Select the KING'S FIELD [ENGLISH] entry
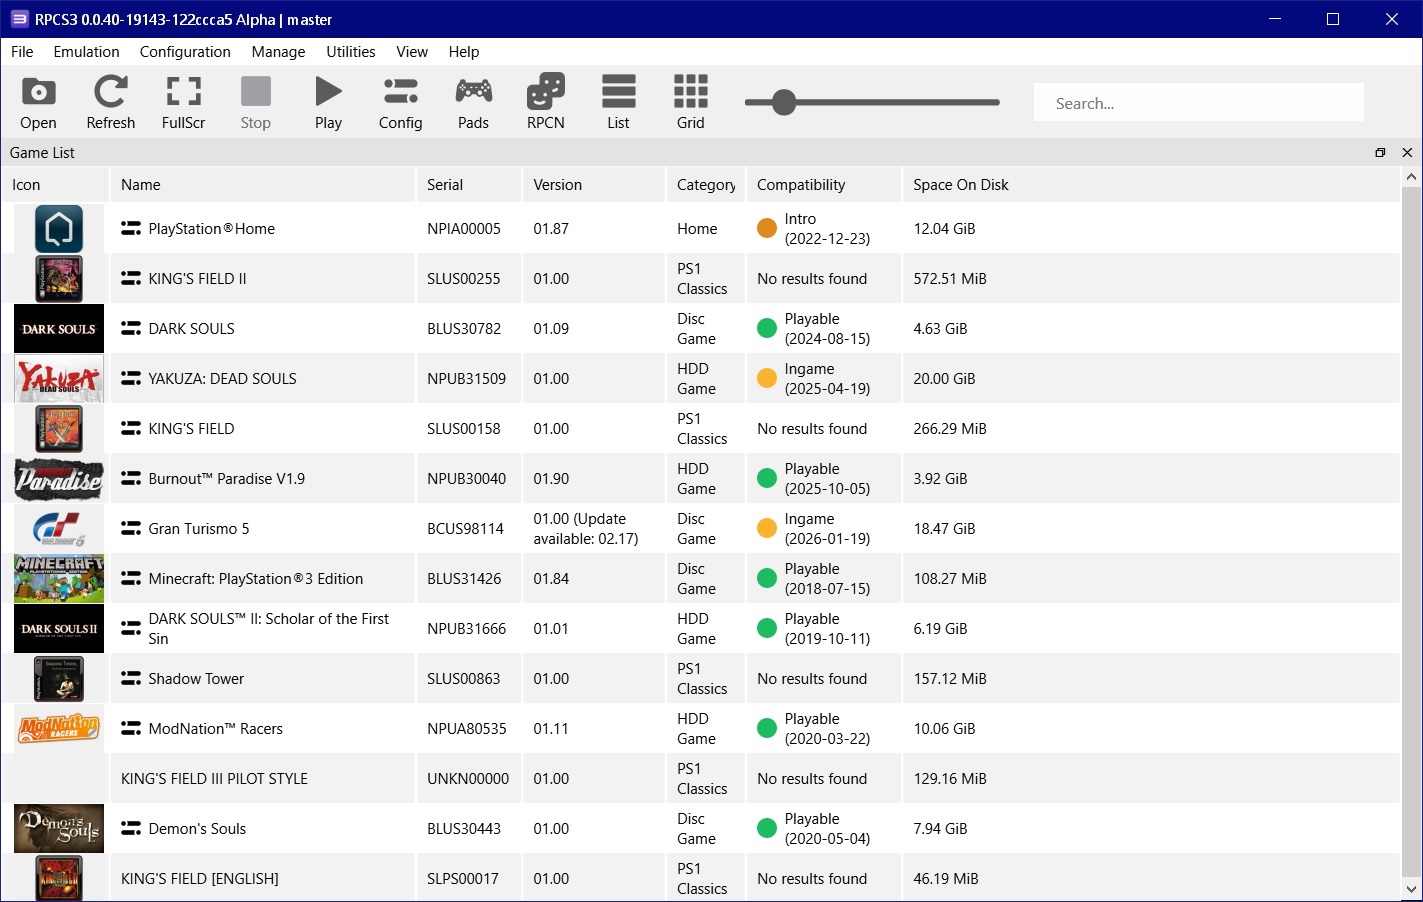This screenshot has height=902, width=1423. point(200,879)
